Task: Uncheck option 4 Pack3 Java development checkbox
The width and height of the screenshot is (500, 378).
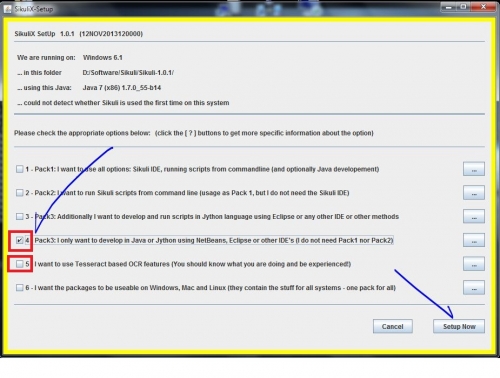Action: tap(20, 240)
